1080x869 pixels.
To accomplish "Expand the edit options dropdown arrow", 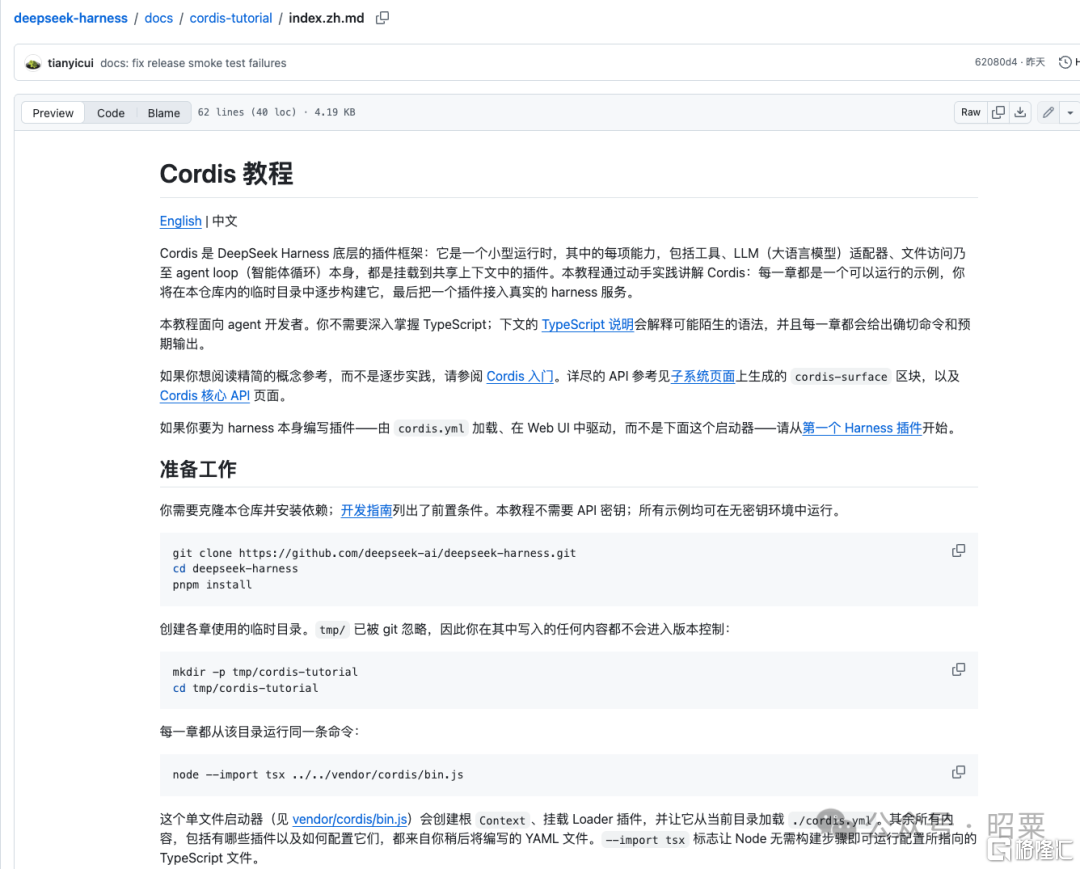I will click(1070, 112).
